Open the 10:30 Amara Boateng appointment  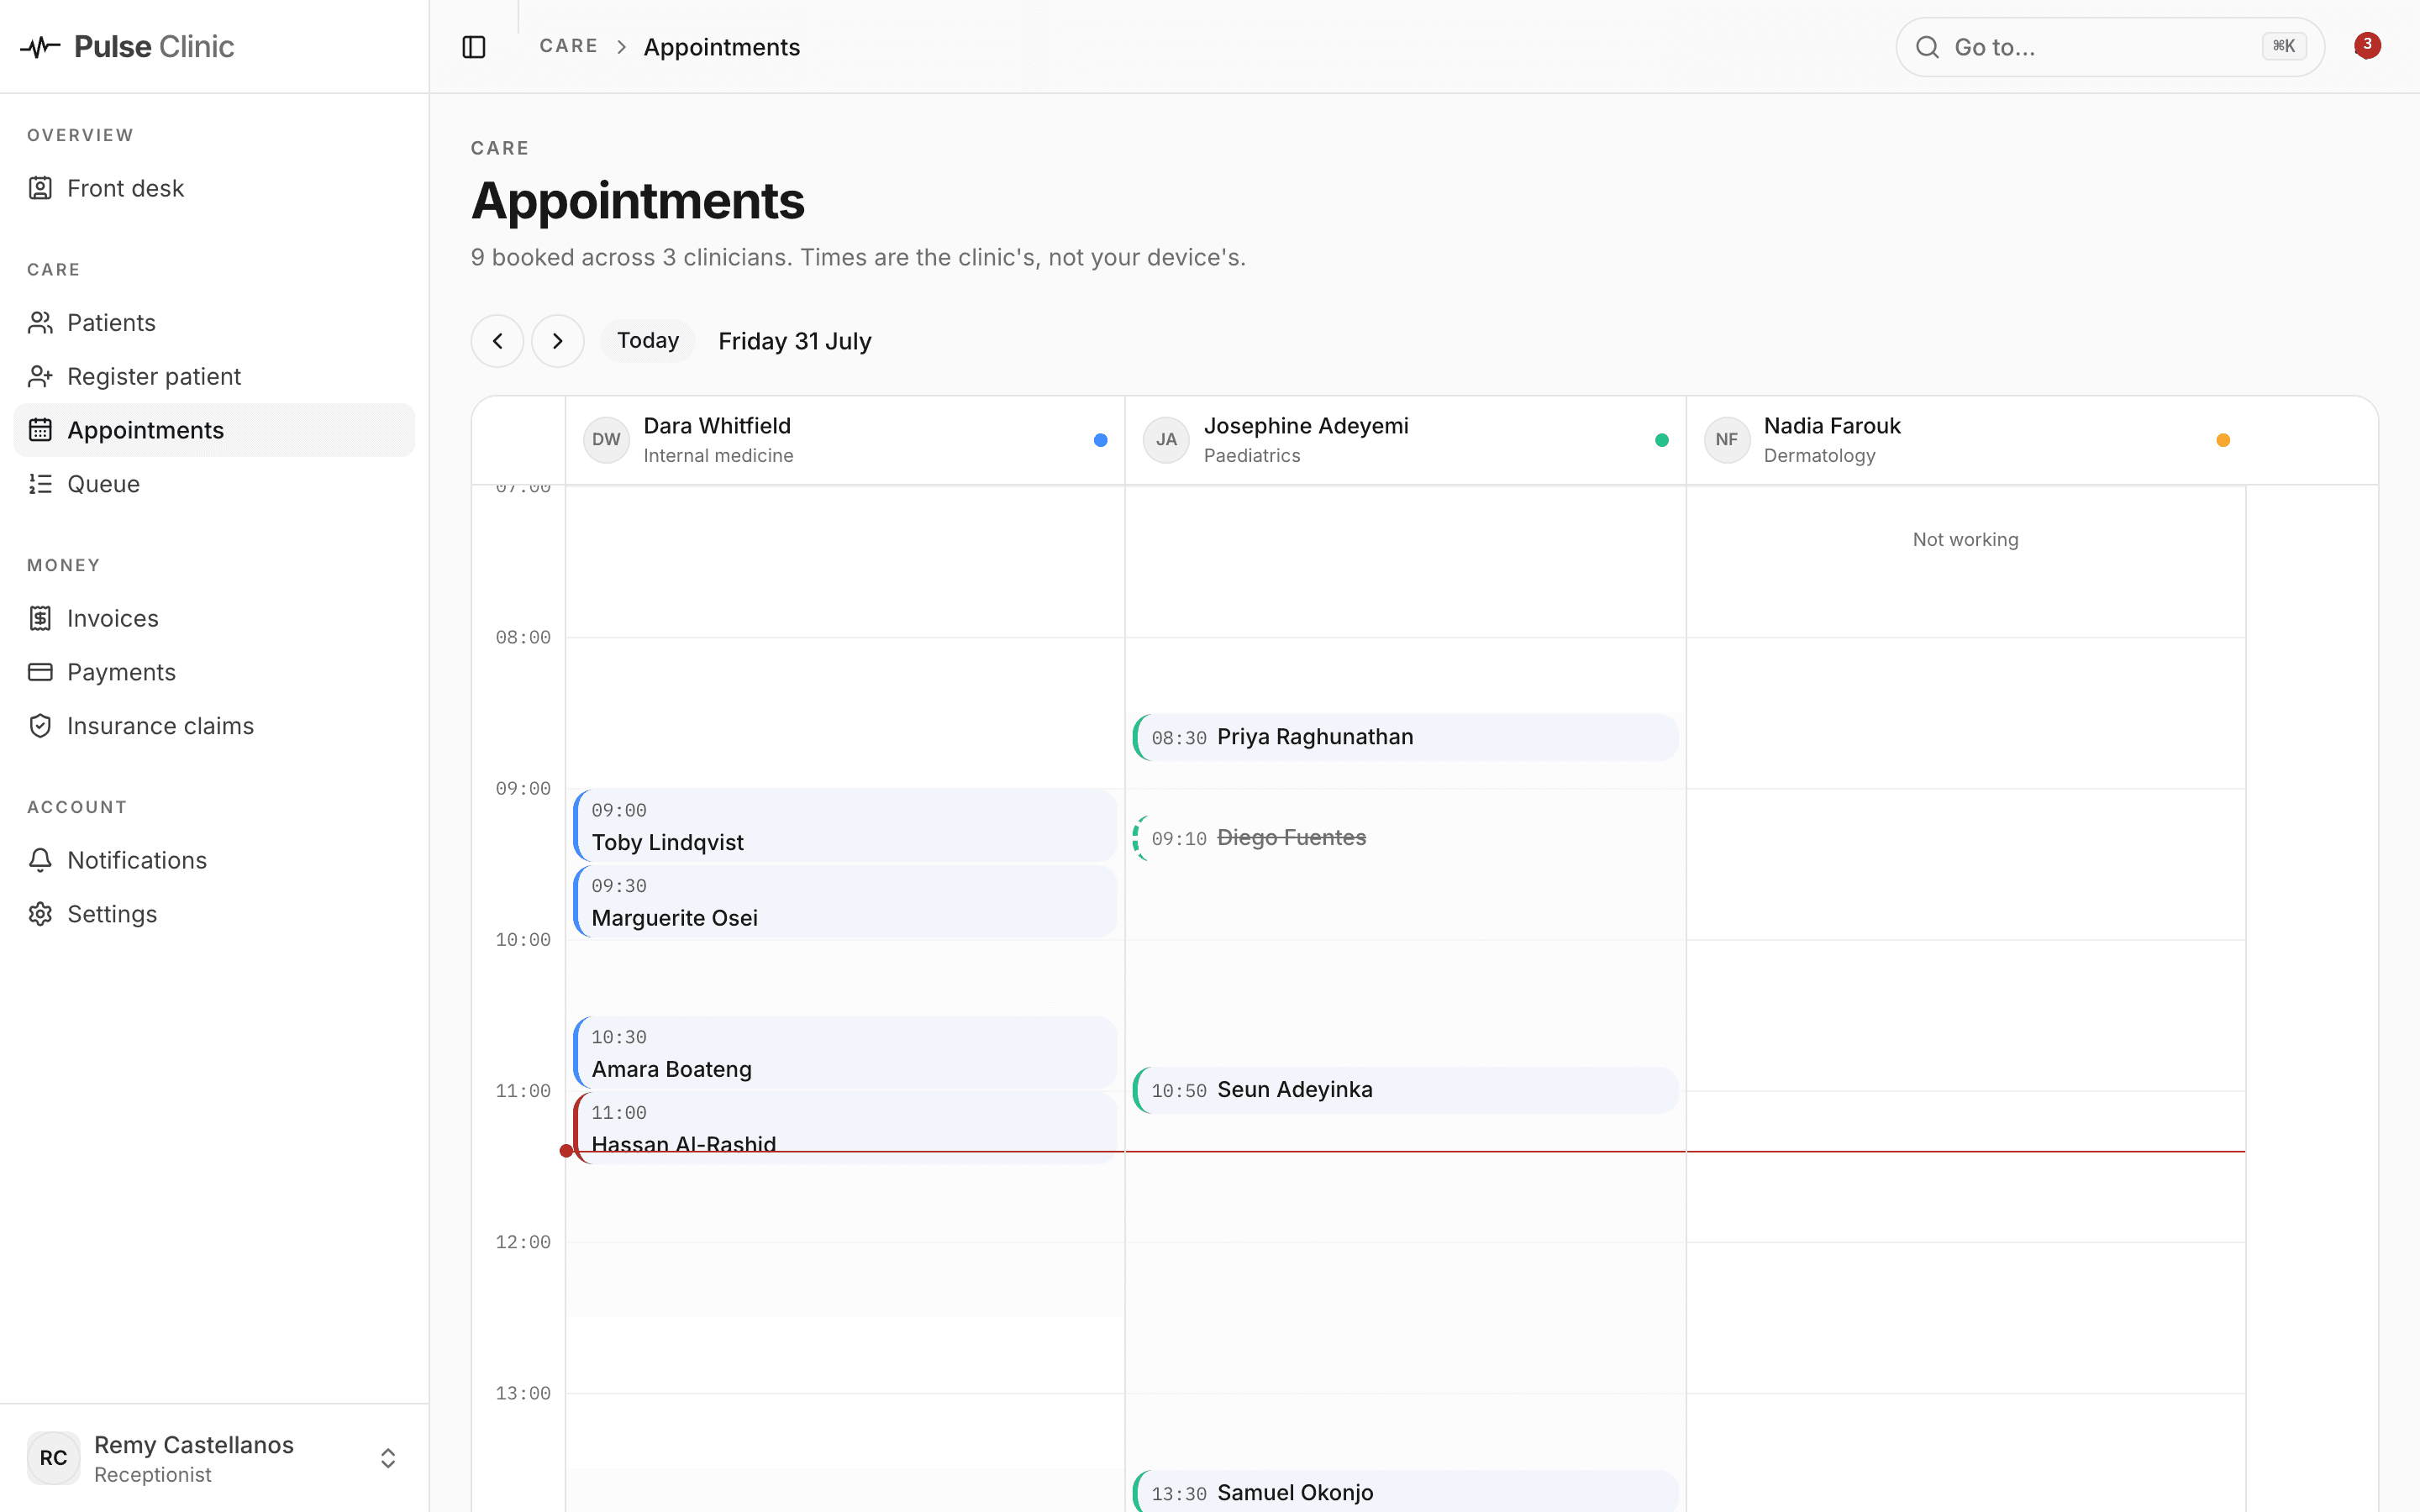(845, 1053)
